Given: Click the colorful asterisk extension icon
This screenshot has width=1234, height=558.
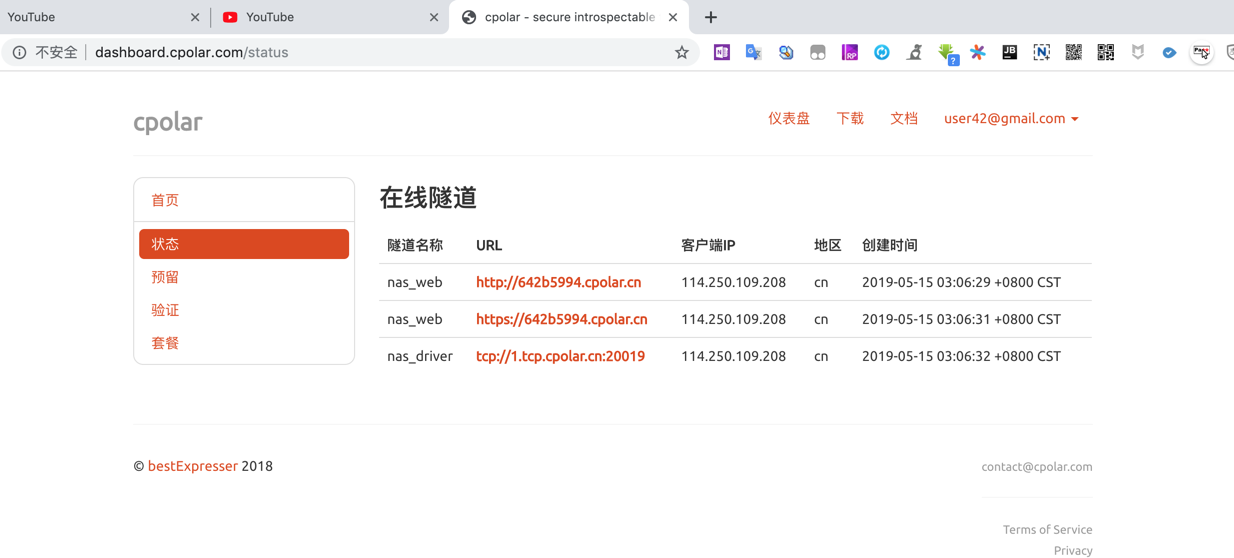Looking at the screenshot, I should tap(978, 52).
